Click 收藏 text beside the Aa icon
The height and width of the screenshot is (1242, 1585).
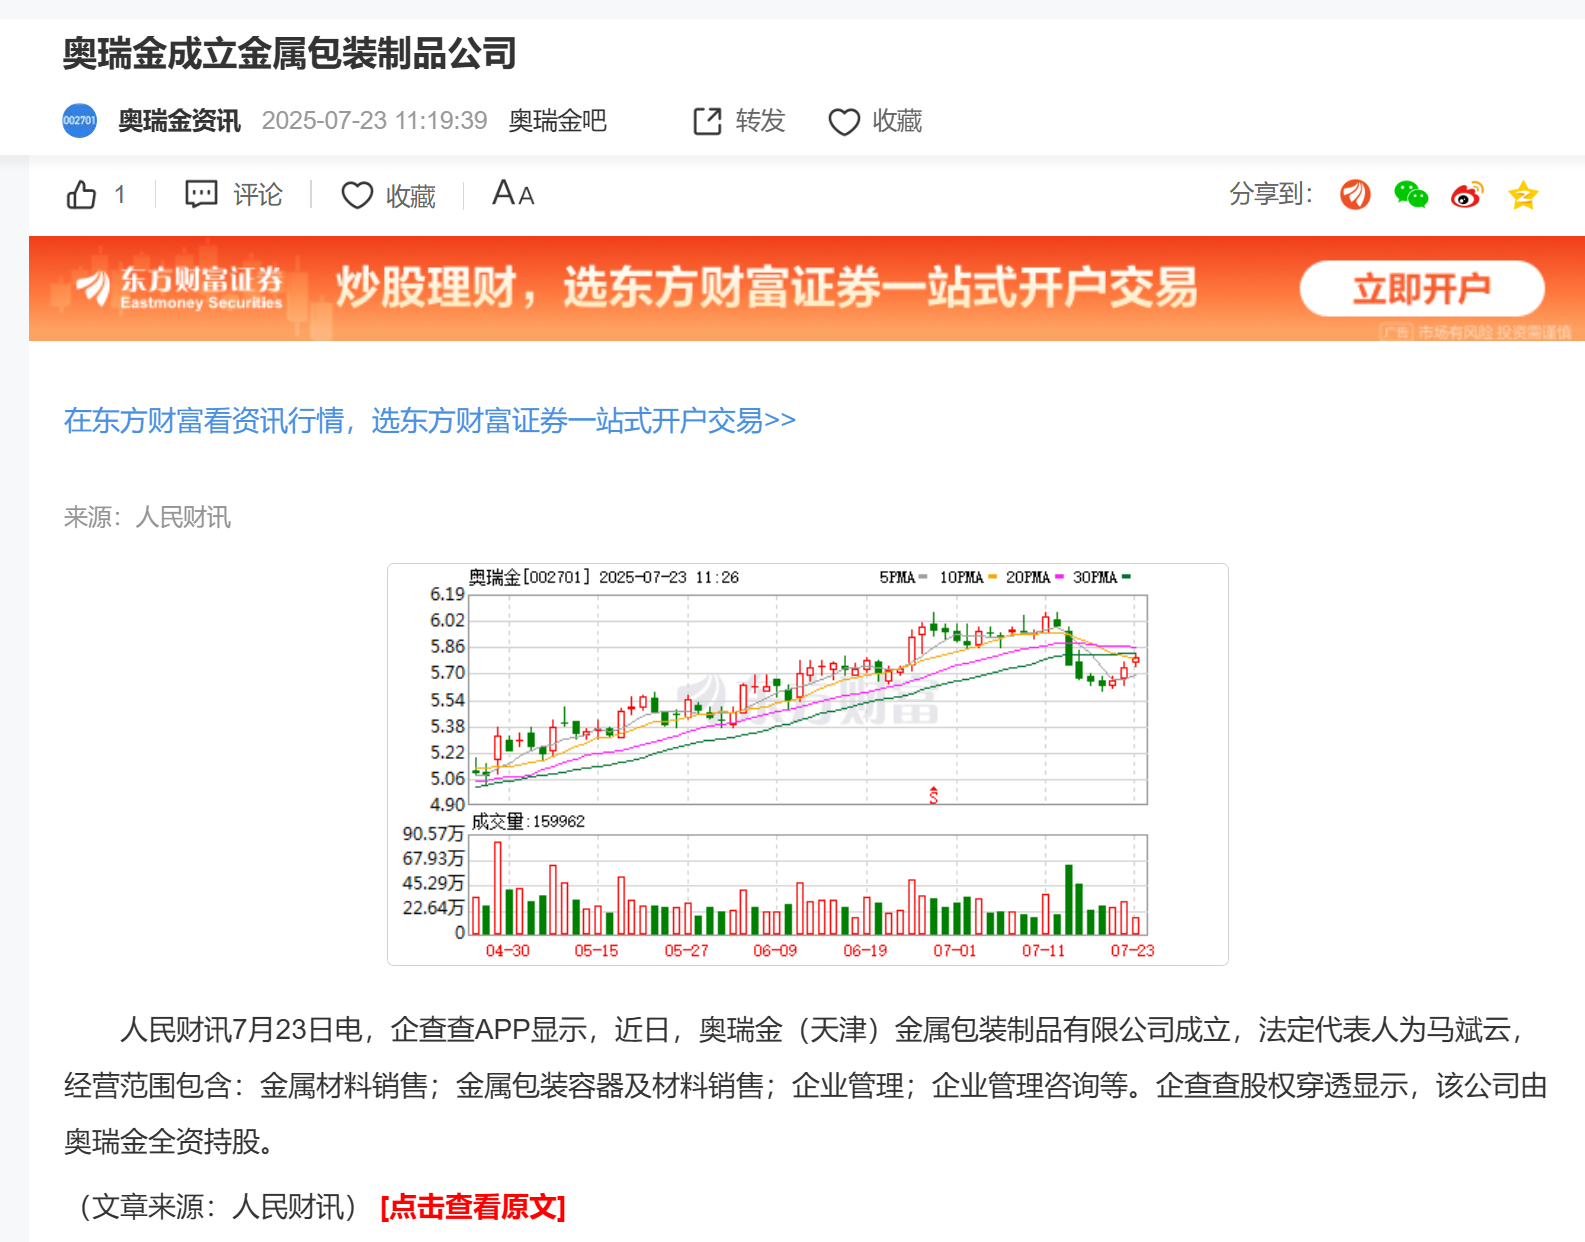[411, 196]
